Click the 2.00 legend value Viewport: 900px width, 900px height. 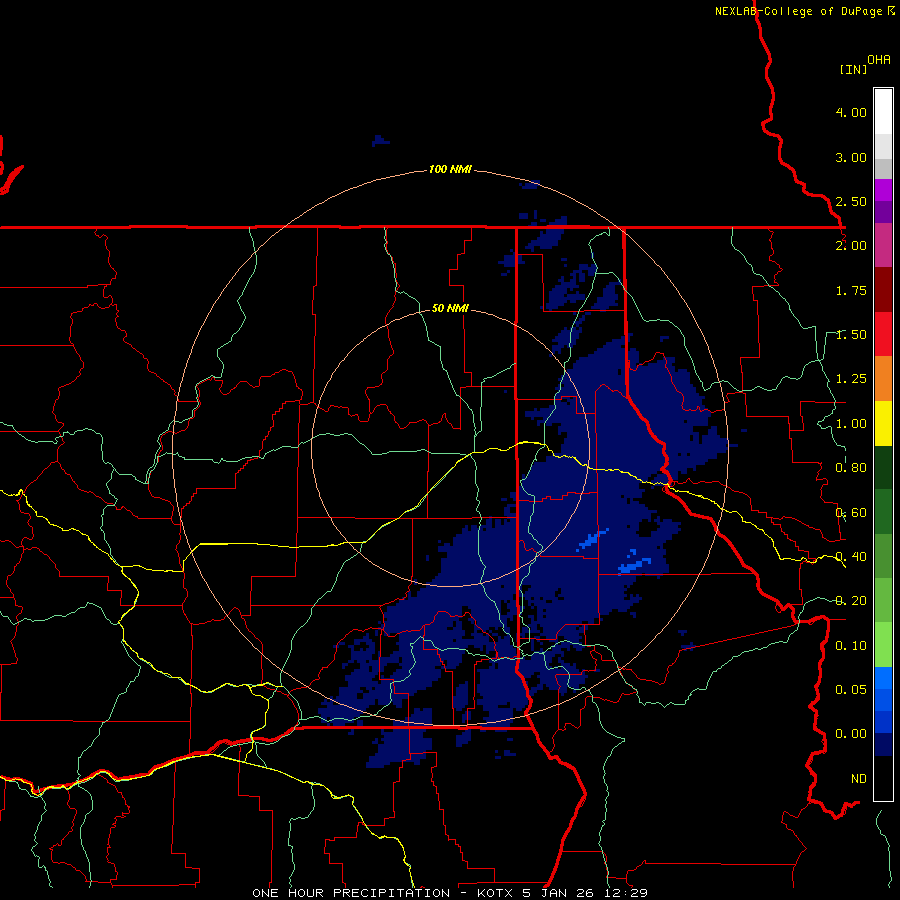point(851,246)
